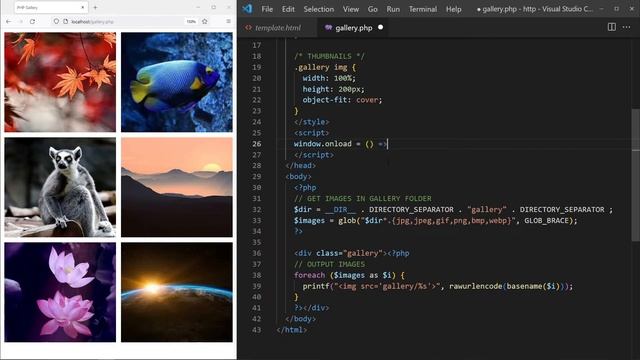Click the '<body>' tag on line 29
Image resolution: width=640 pixels, height=360 pixels.
point(298,176)
